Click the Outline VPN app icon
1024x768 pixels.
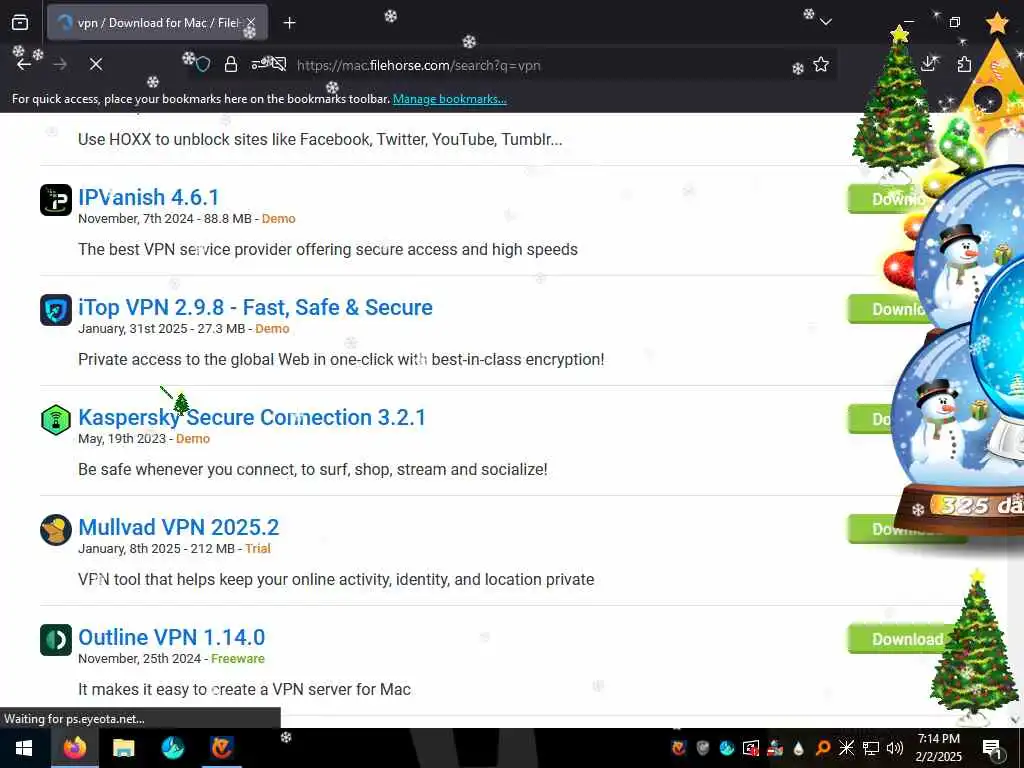point(56,640)
